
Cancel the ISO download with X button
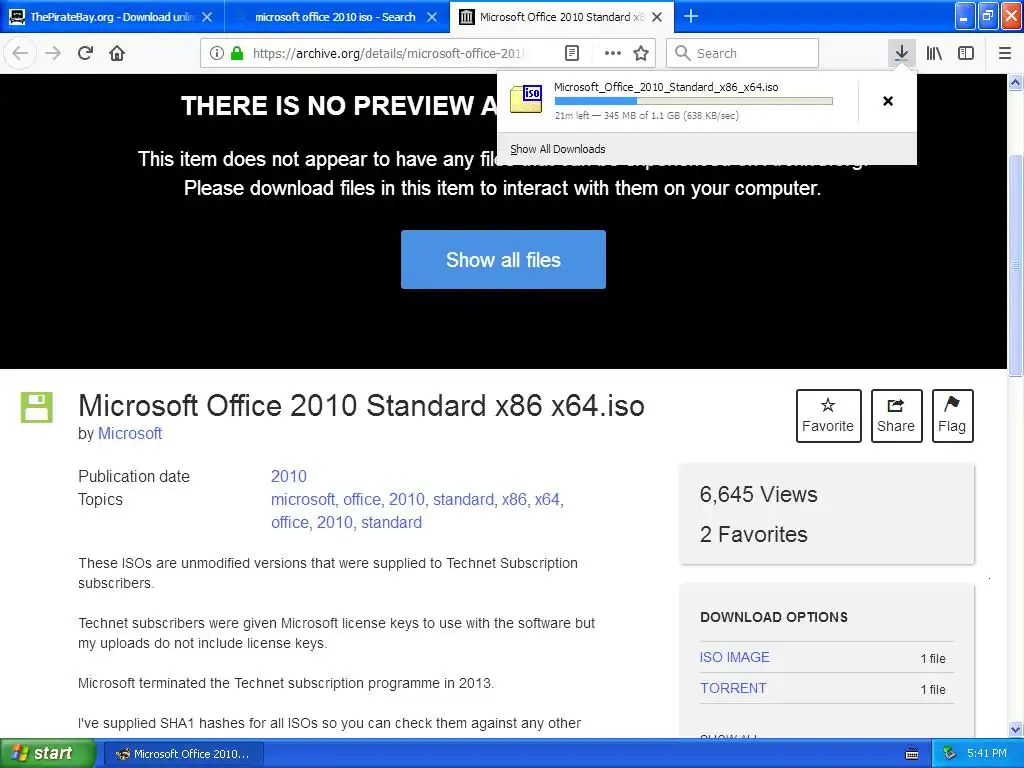click(x=888, y=101)
